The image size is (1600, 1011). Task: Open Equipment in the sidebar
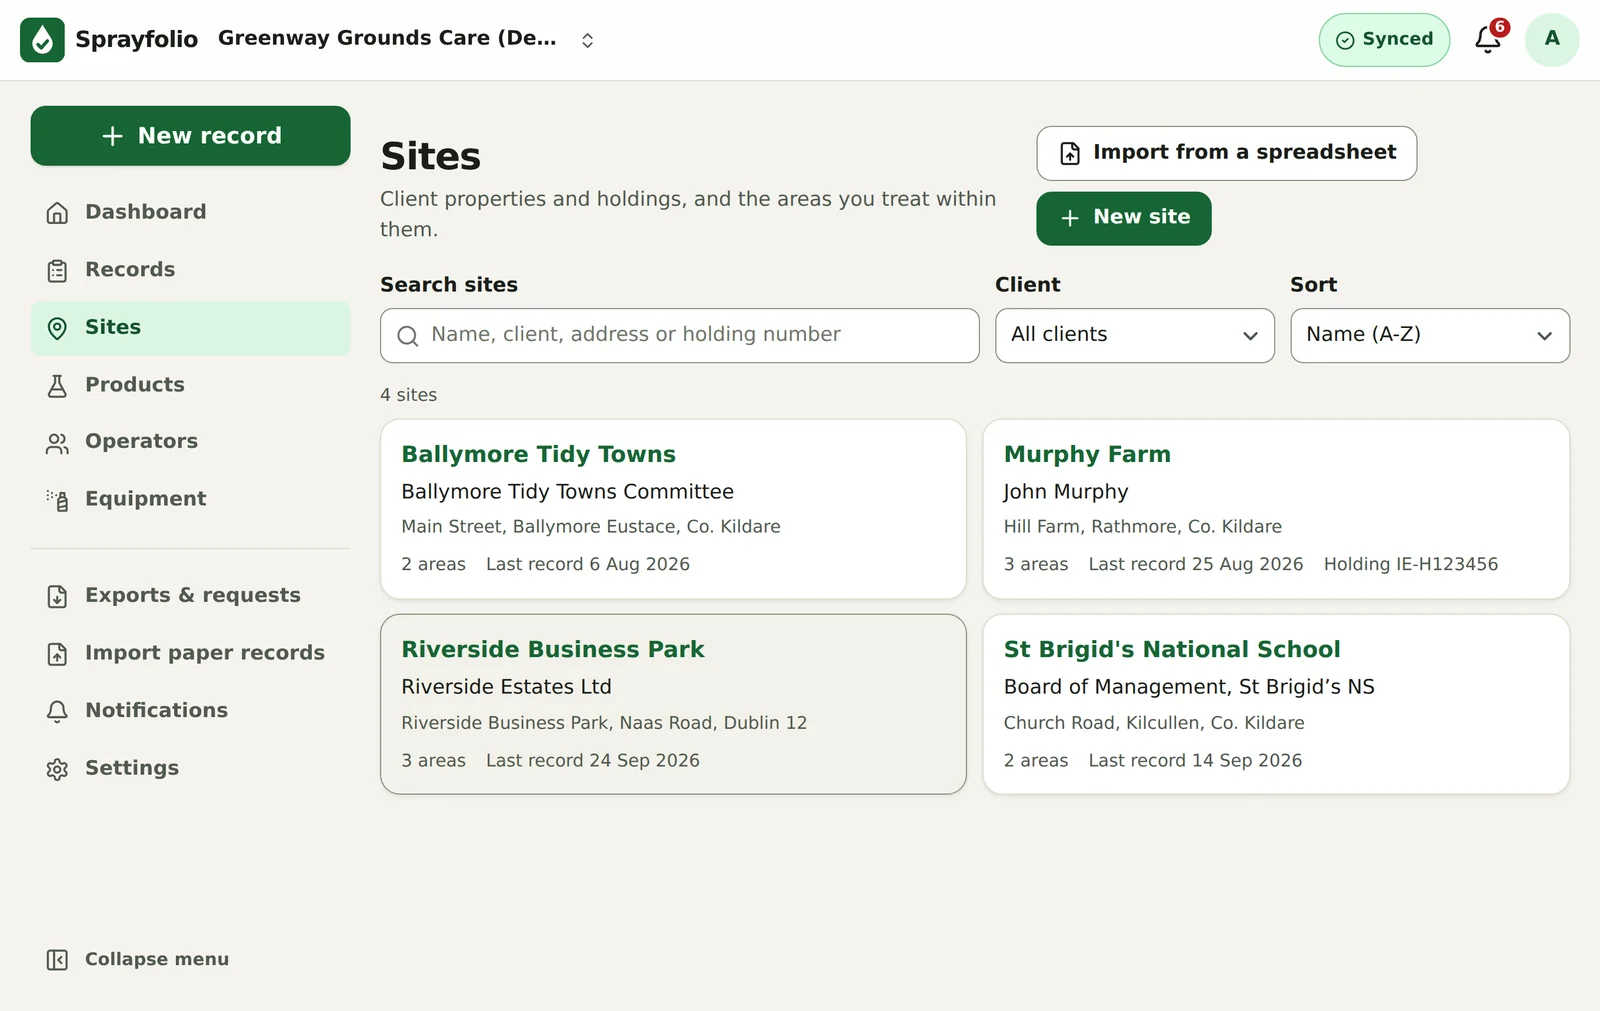coord(190,499)
